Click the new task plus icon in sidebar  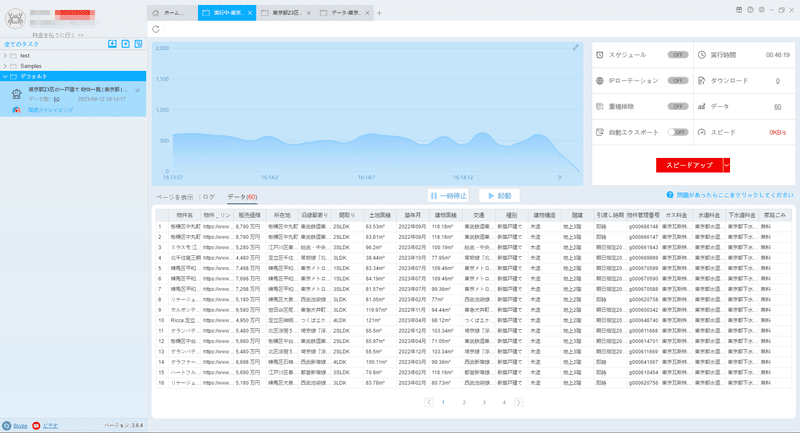(x=126, y=44)
